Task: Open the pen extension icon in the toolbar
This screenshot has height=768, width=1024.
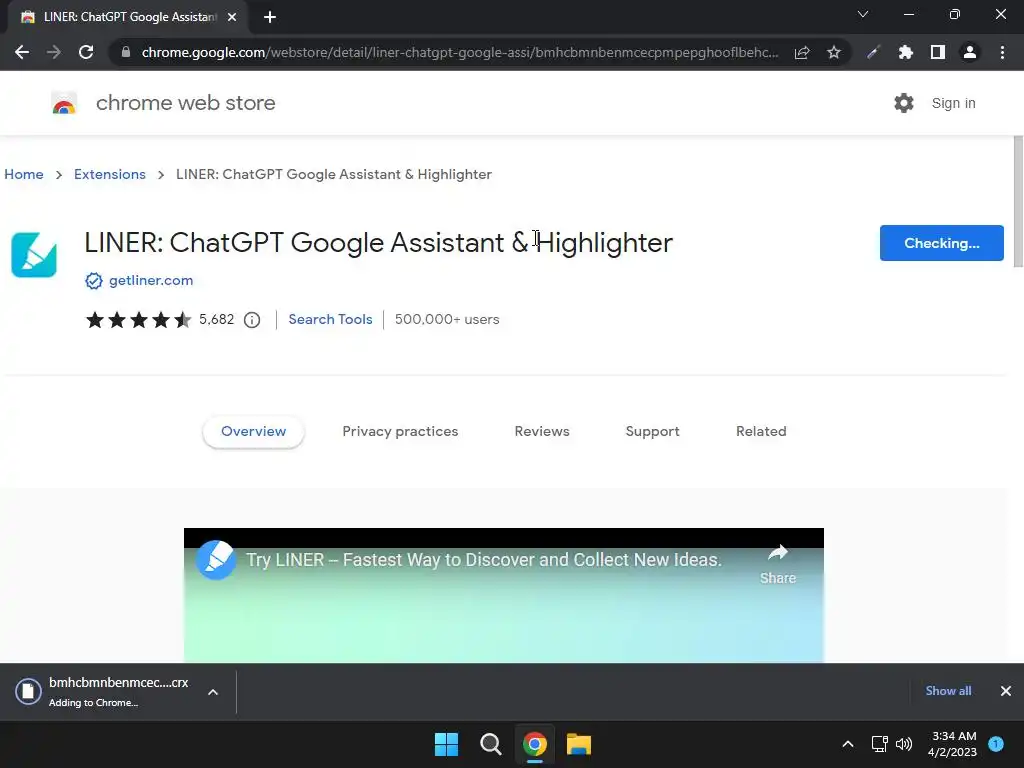Action: 873,52
